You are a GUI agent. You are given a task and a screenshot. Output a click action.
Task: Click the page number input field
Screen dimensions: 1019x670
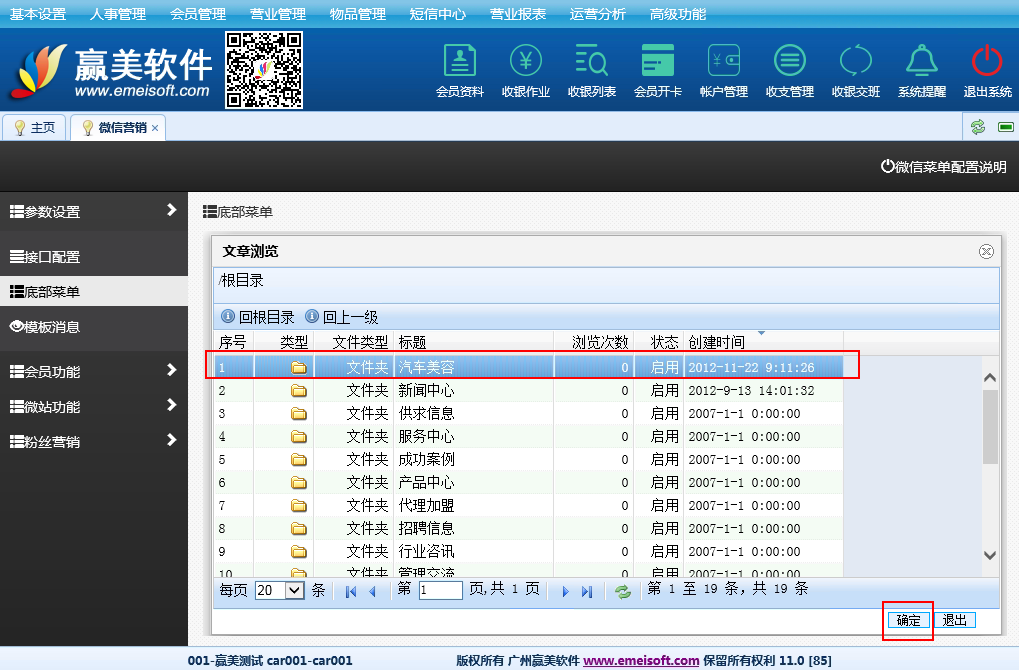(x=440, y=590)
